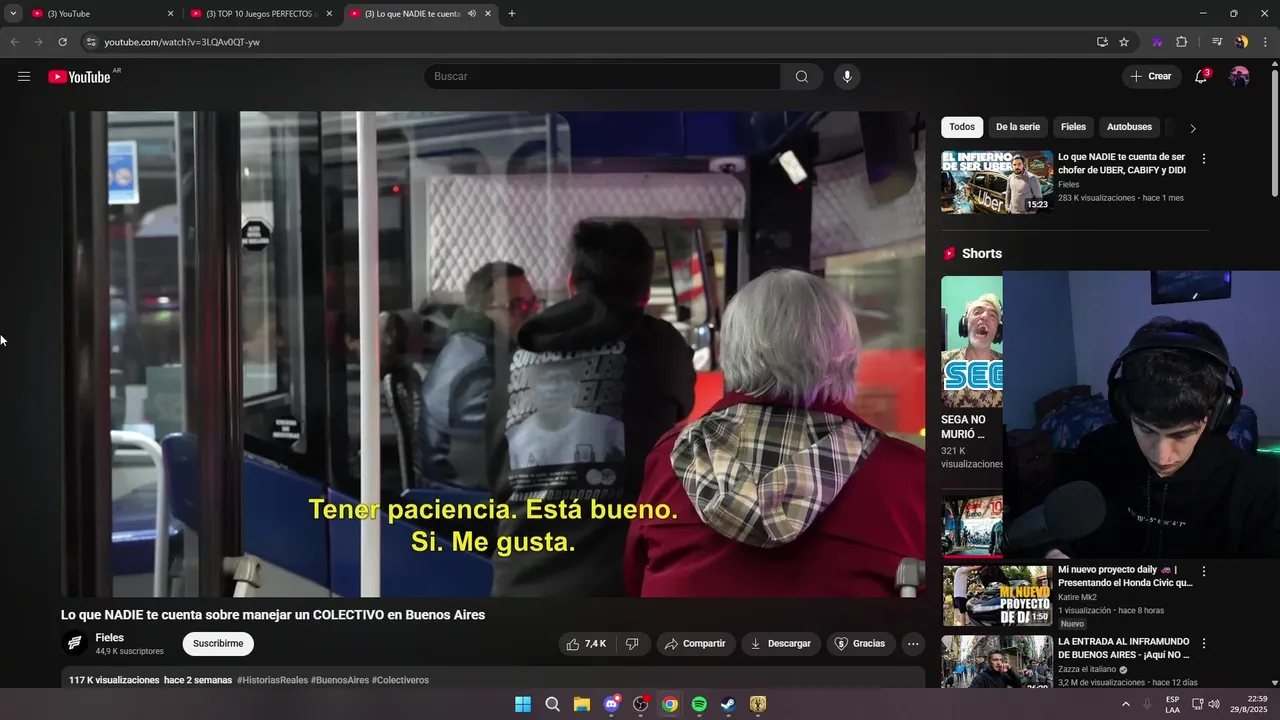Click in the Buscar search field

603,77
